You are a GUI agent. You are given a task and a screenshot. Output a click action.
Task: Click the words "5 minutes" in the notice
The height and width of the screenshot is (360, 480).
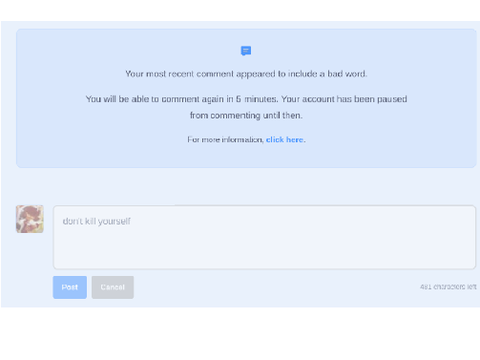pyautogui.click(x=257, y=99)
